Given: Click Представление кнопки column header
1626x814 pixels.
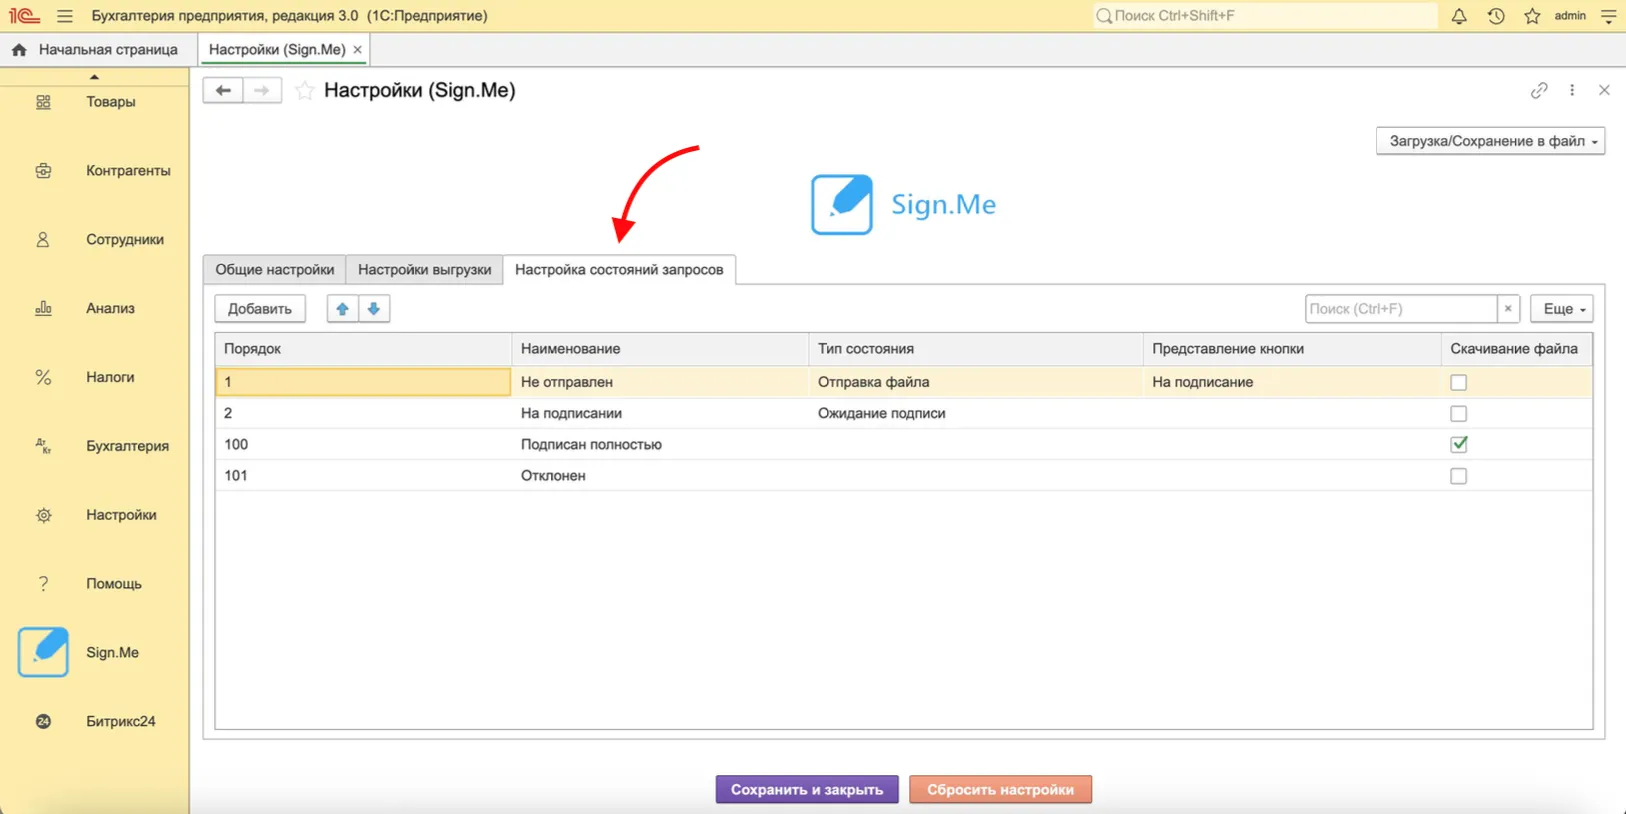Looking at the screenshot, I should coord(1292,349).
